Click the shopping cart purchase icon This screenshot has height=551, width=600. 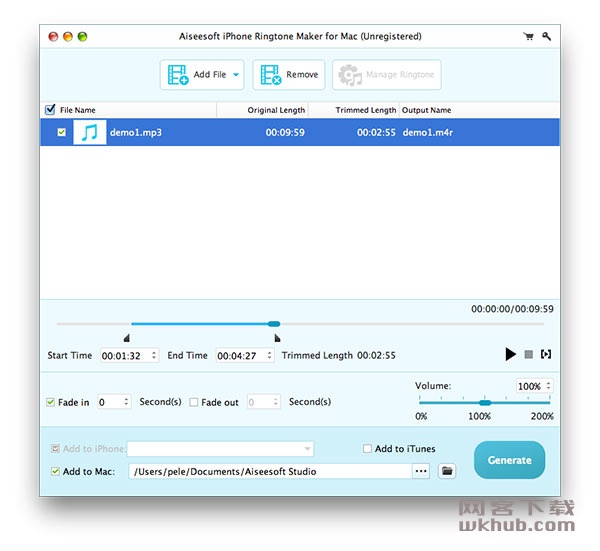tap(528, 36)
